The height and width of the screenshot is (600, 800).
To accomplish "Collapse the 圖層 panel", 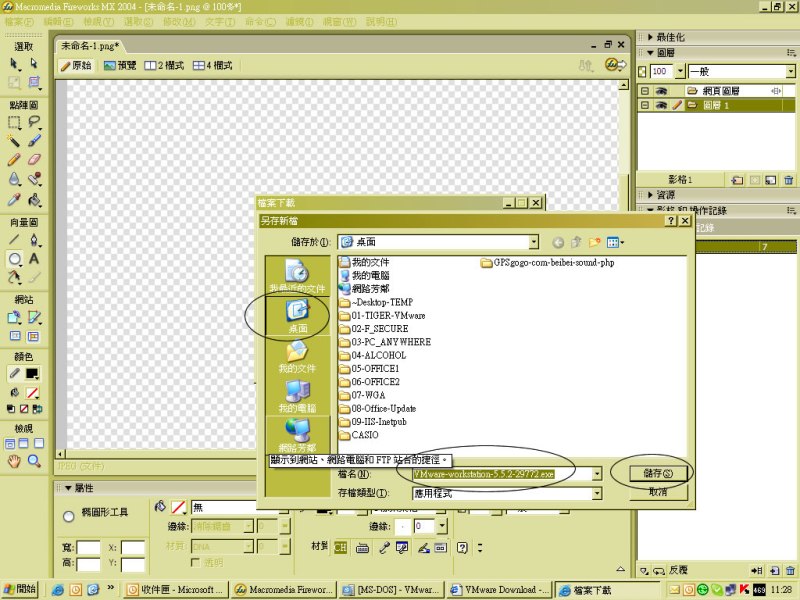I will point(650,53).
